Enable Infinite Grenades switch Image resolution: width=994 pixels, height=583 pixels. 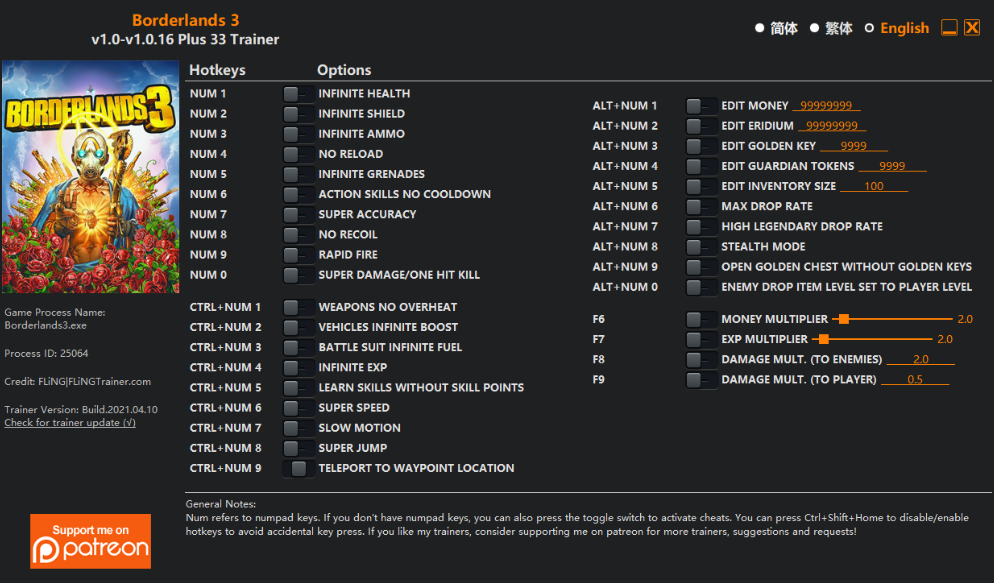298,174
